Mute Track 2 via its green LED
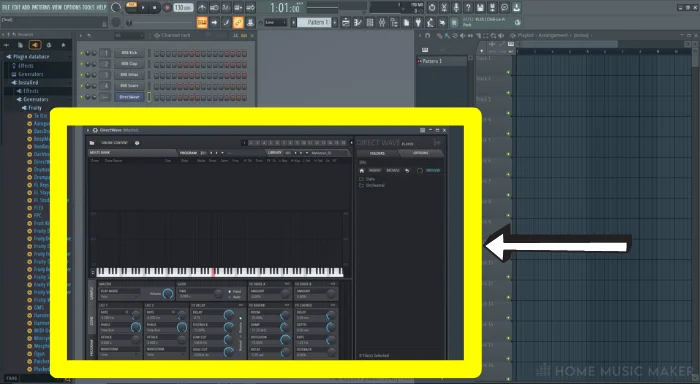Viewport: 700px width, 384px height. pyautogui.click(x=508, y=93)
